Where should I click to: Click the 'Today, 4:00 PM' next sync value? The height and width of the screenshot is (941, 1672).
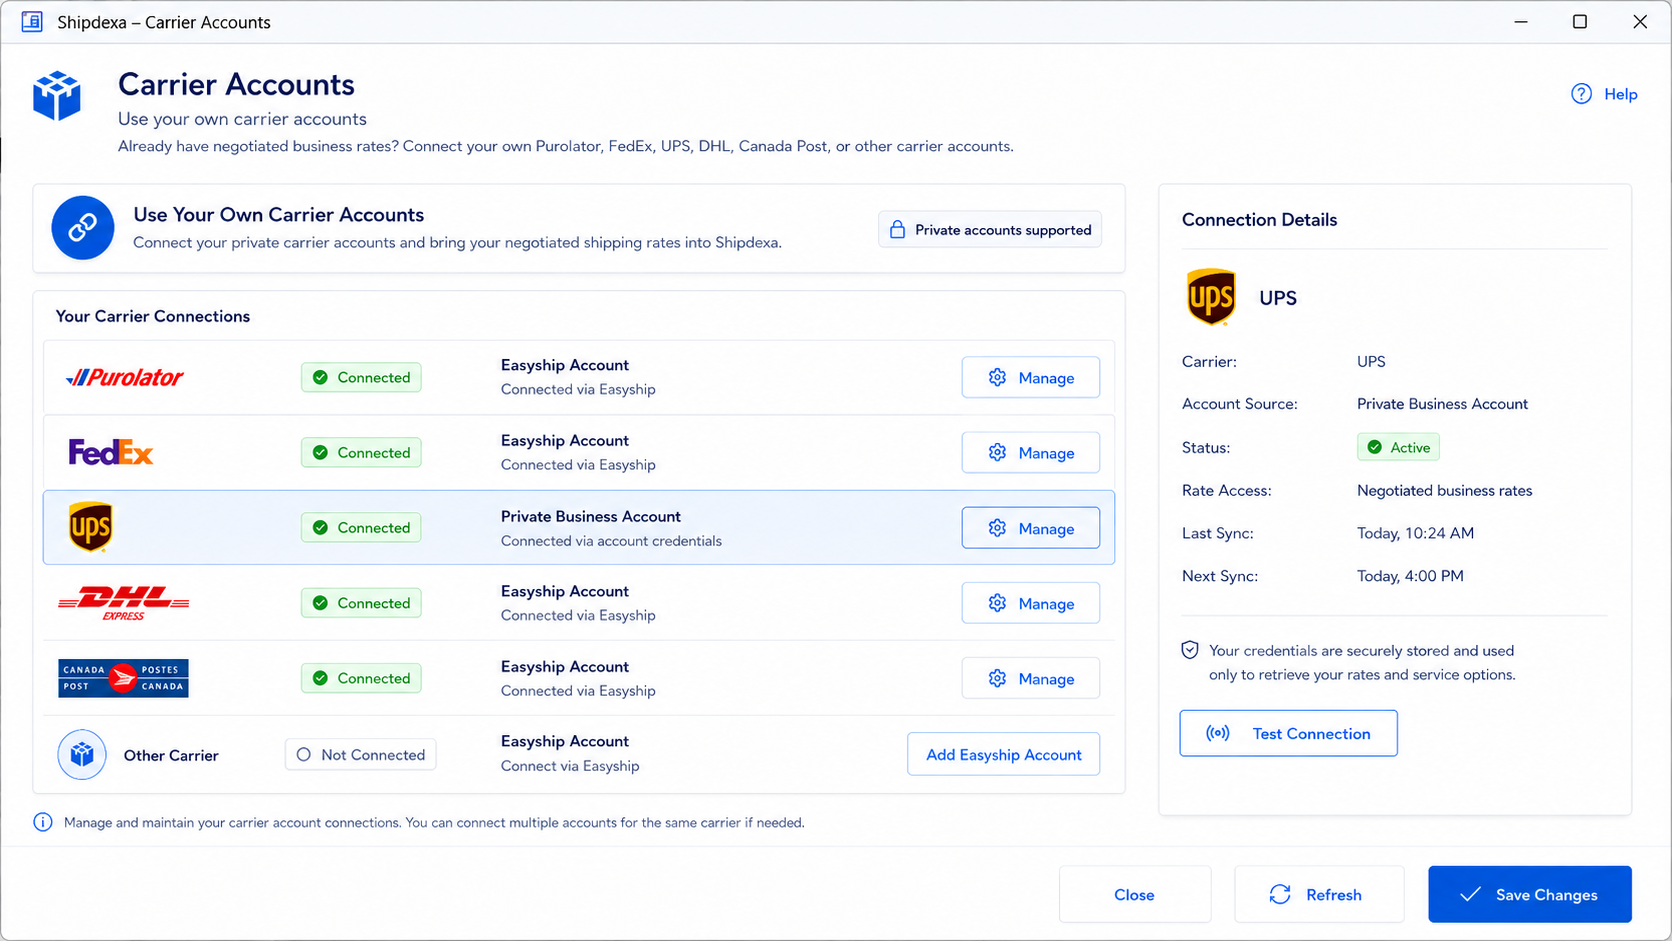1410,576
